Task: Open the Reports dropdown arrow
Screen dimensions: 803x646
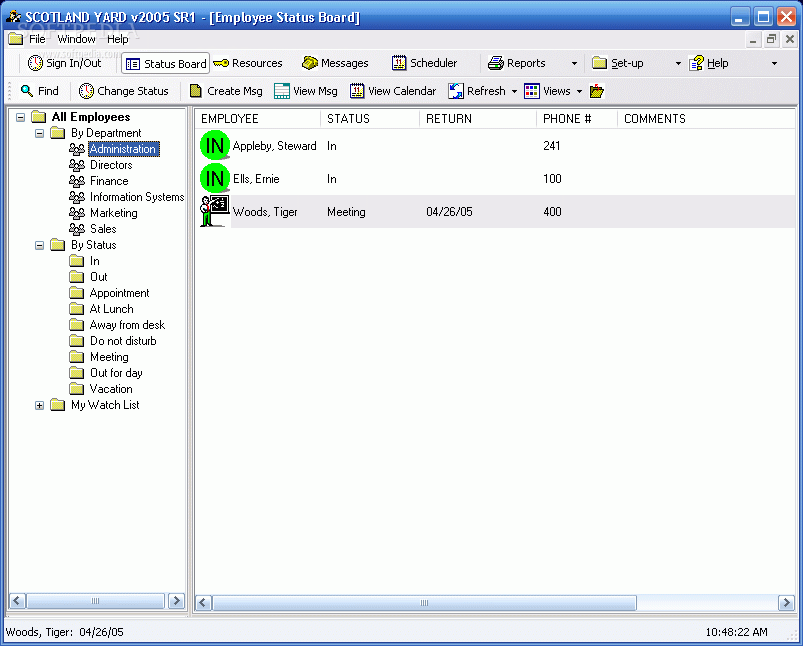Action: [574, 64]
